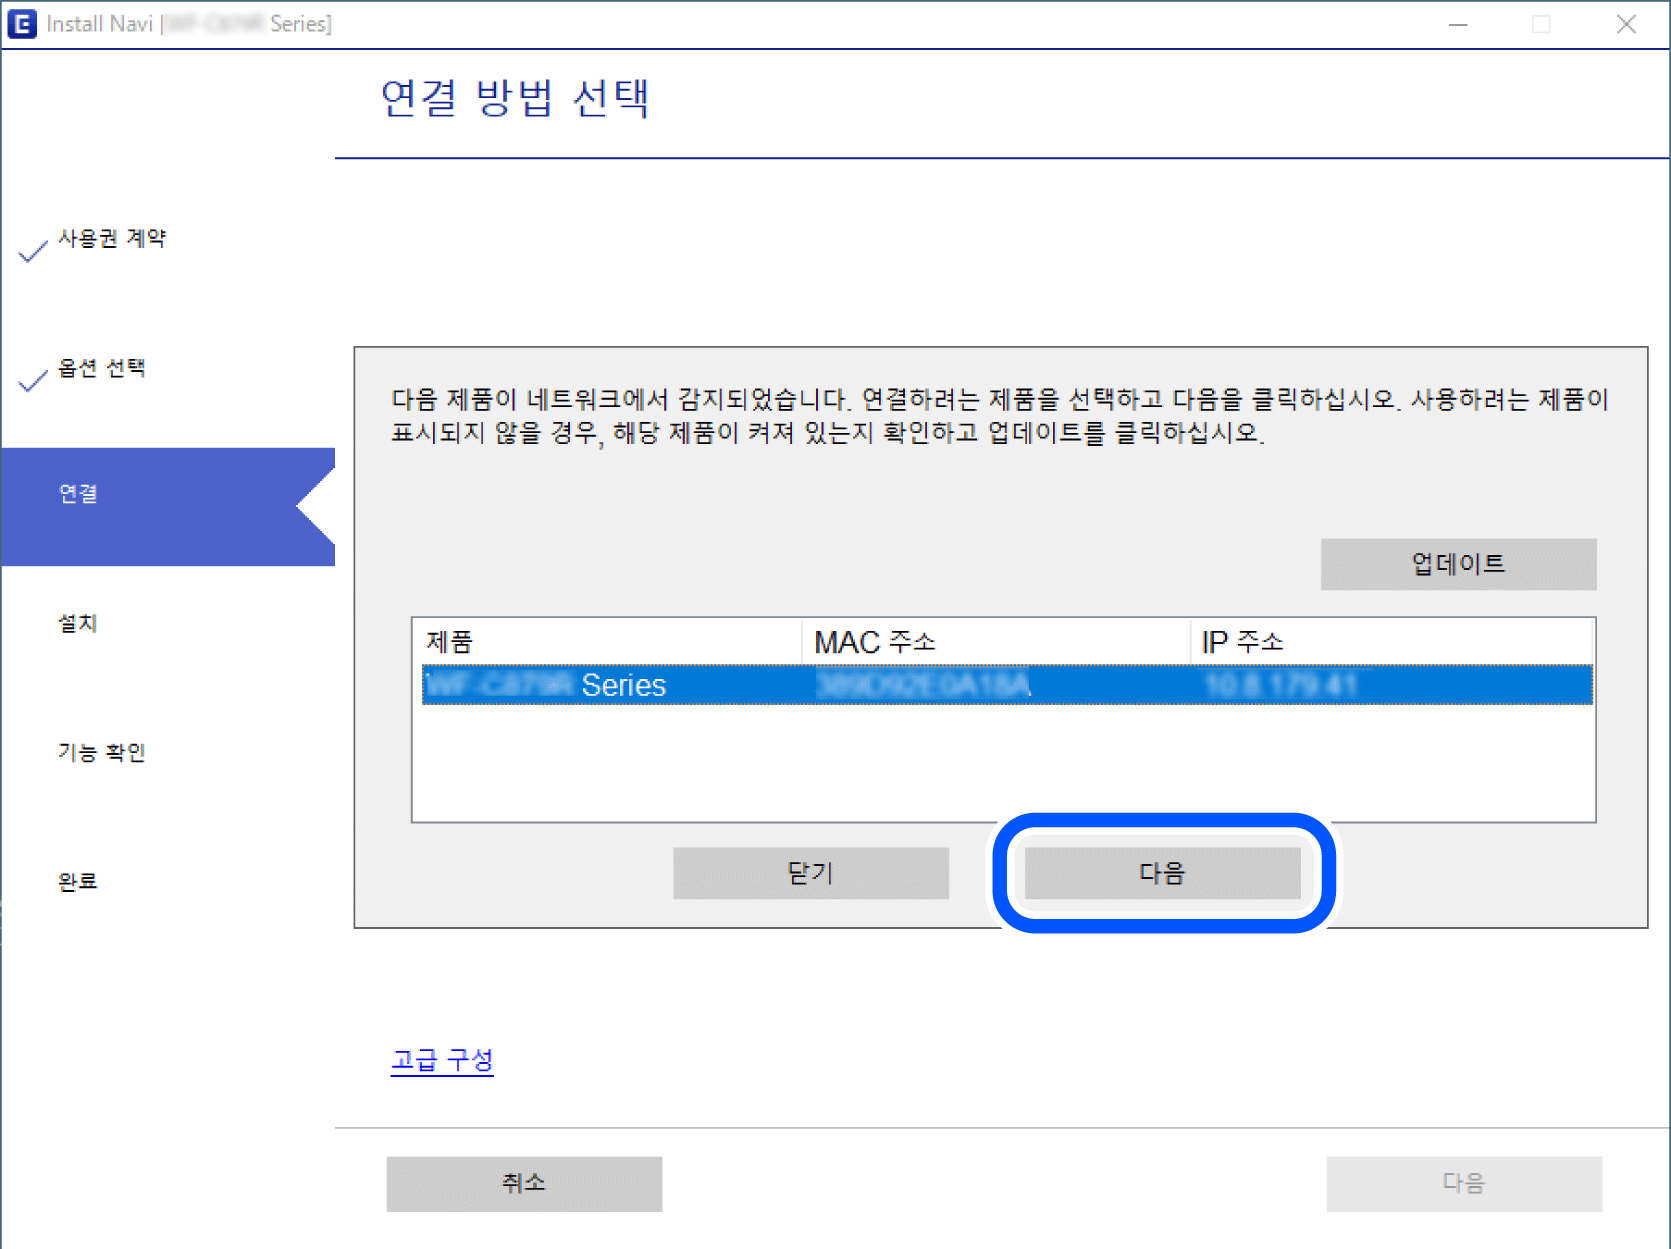Click the checkmark beside 옵션 선택
The height and width of the screenshot is (1249, 1671).
[33, 380]
